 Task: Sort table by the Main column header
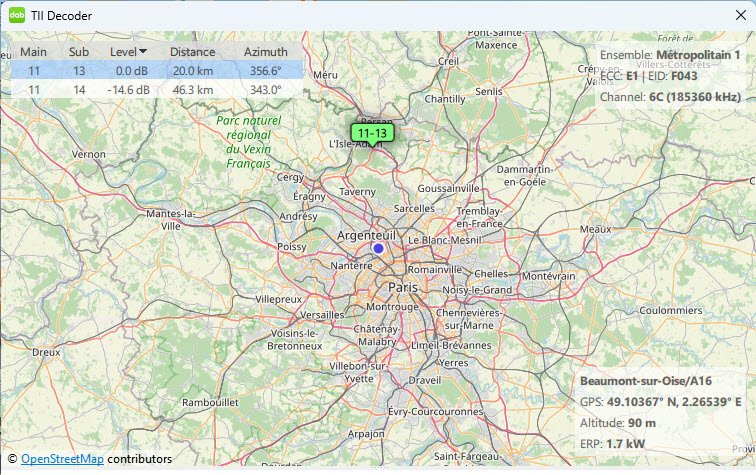pyautogui.click(x=33, y=52)
